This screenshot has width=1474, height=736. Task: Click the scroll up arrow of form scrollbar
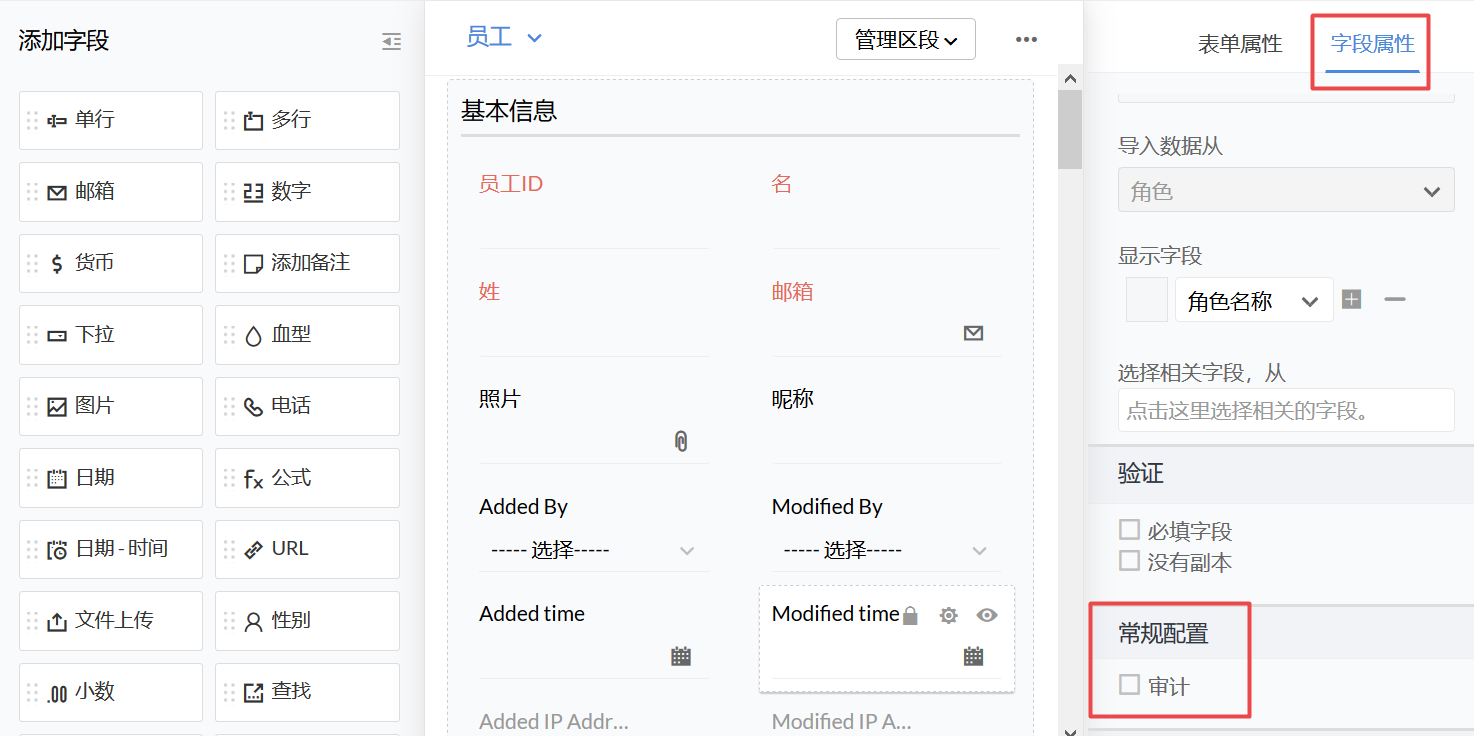[1070, 78]
